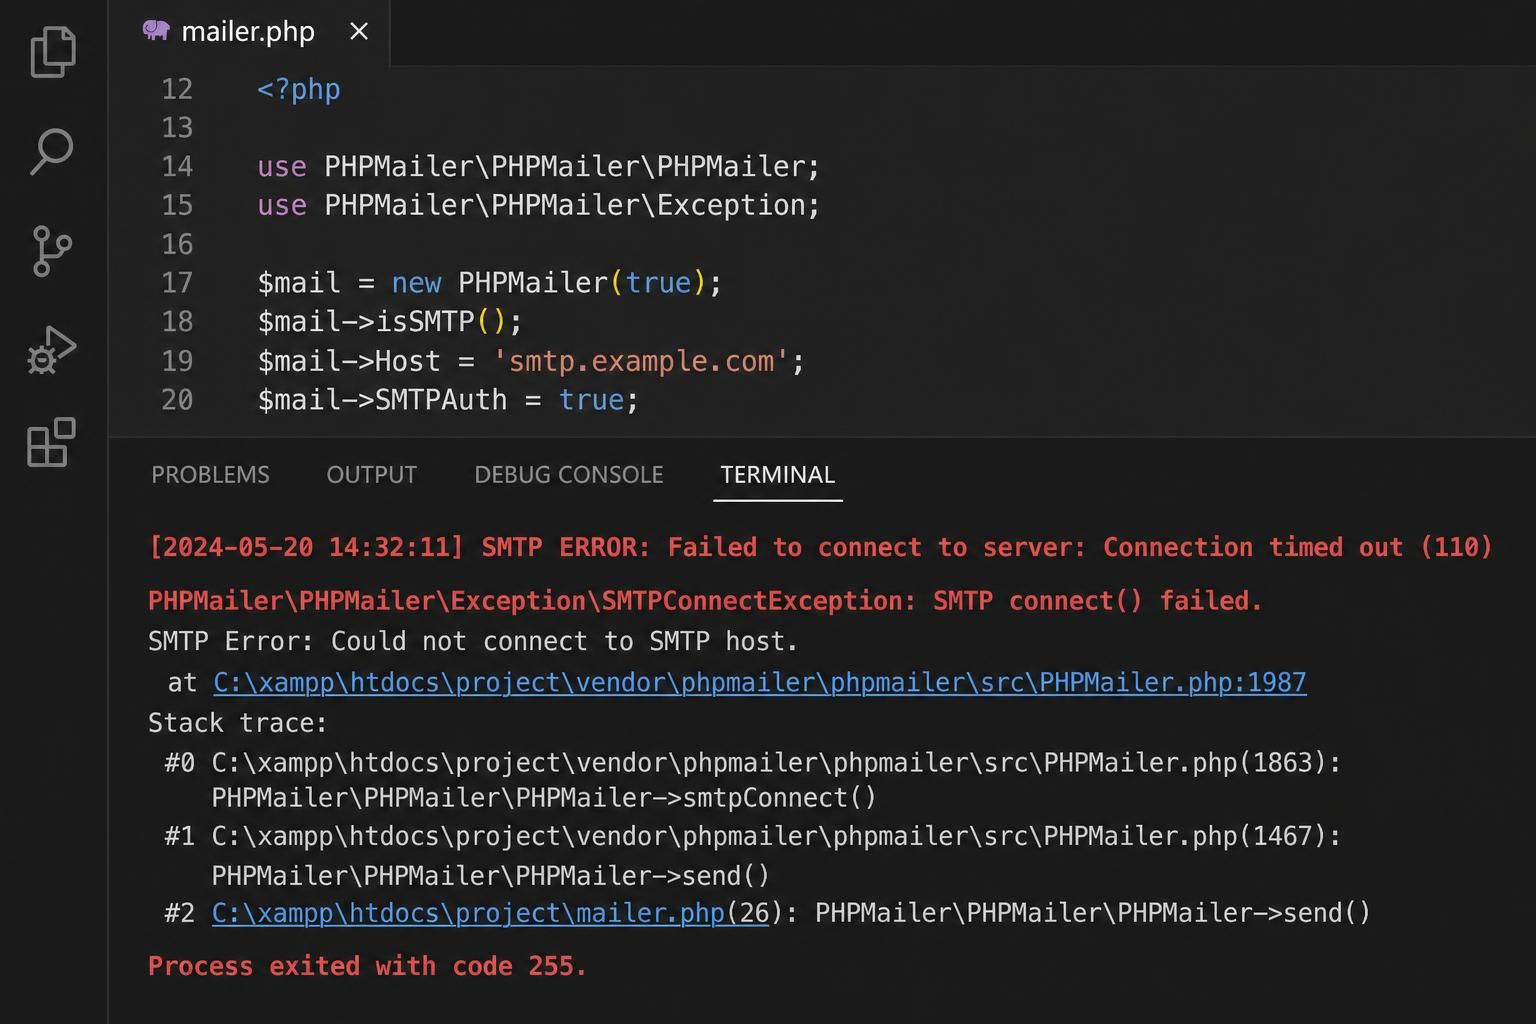Click line number 20 in the gutter
1536x1024 pixels.
[177, 400]
